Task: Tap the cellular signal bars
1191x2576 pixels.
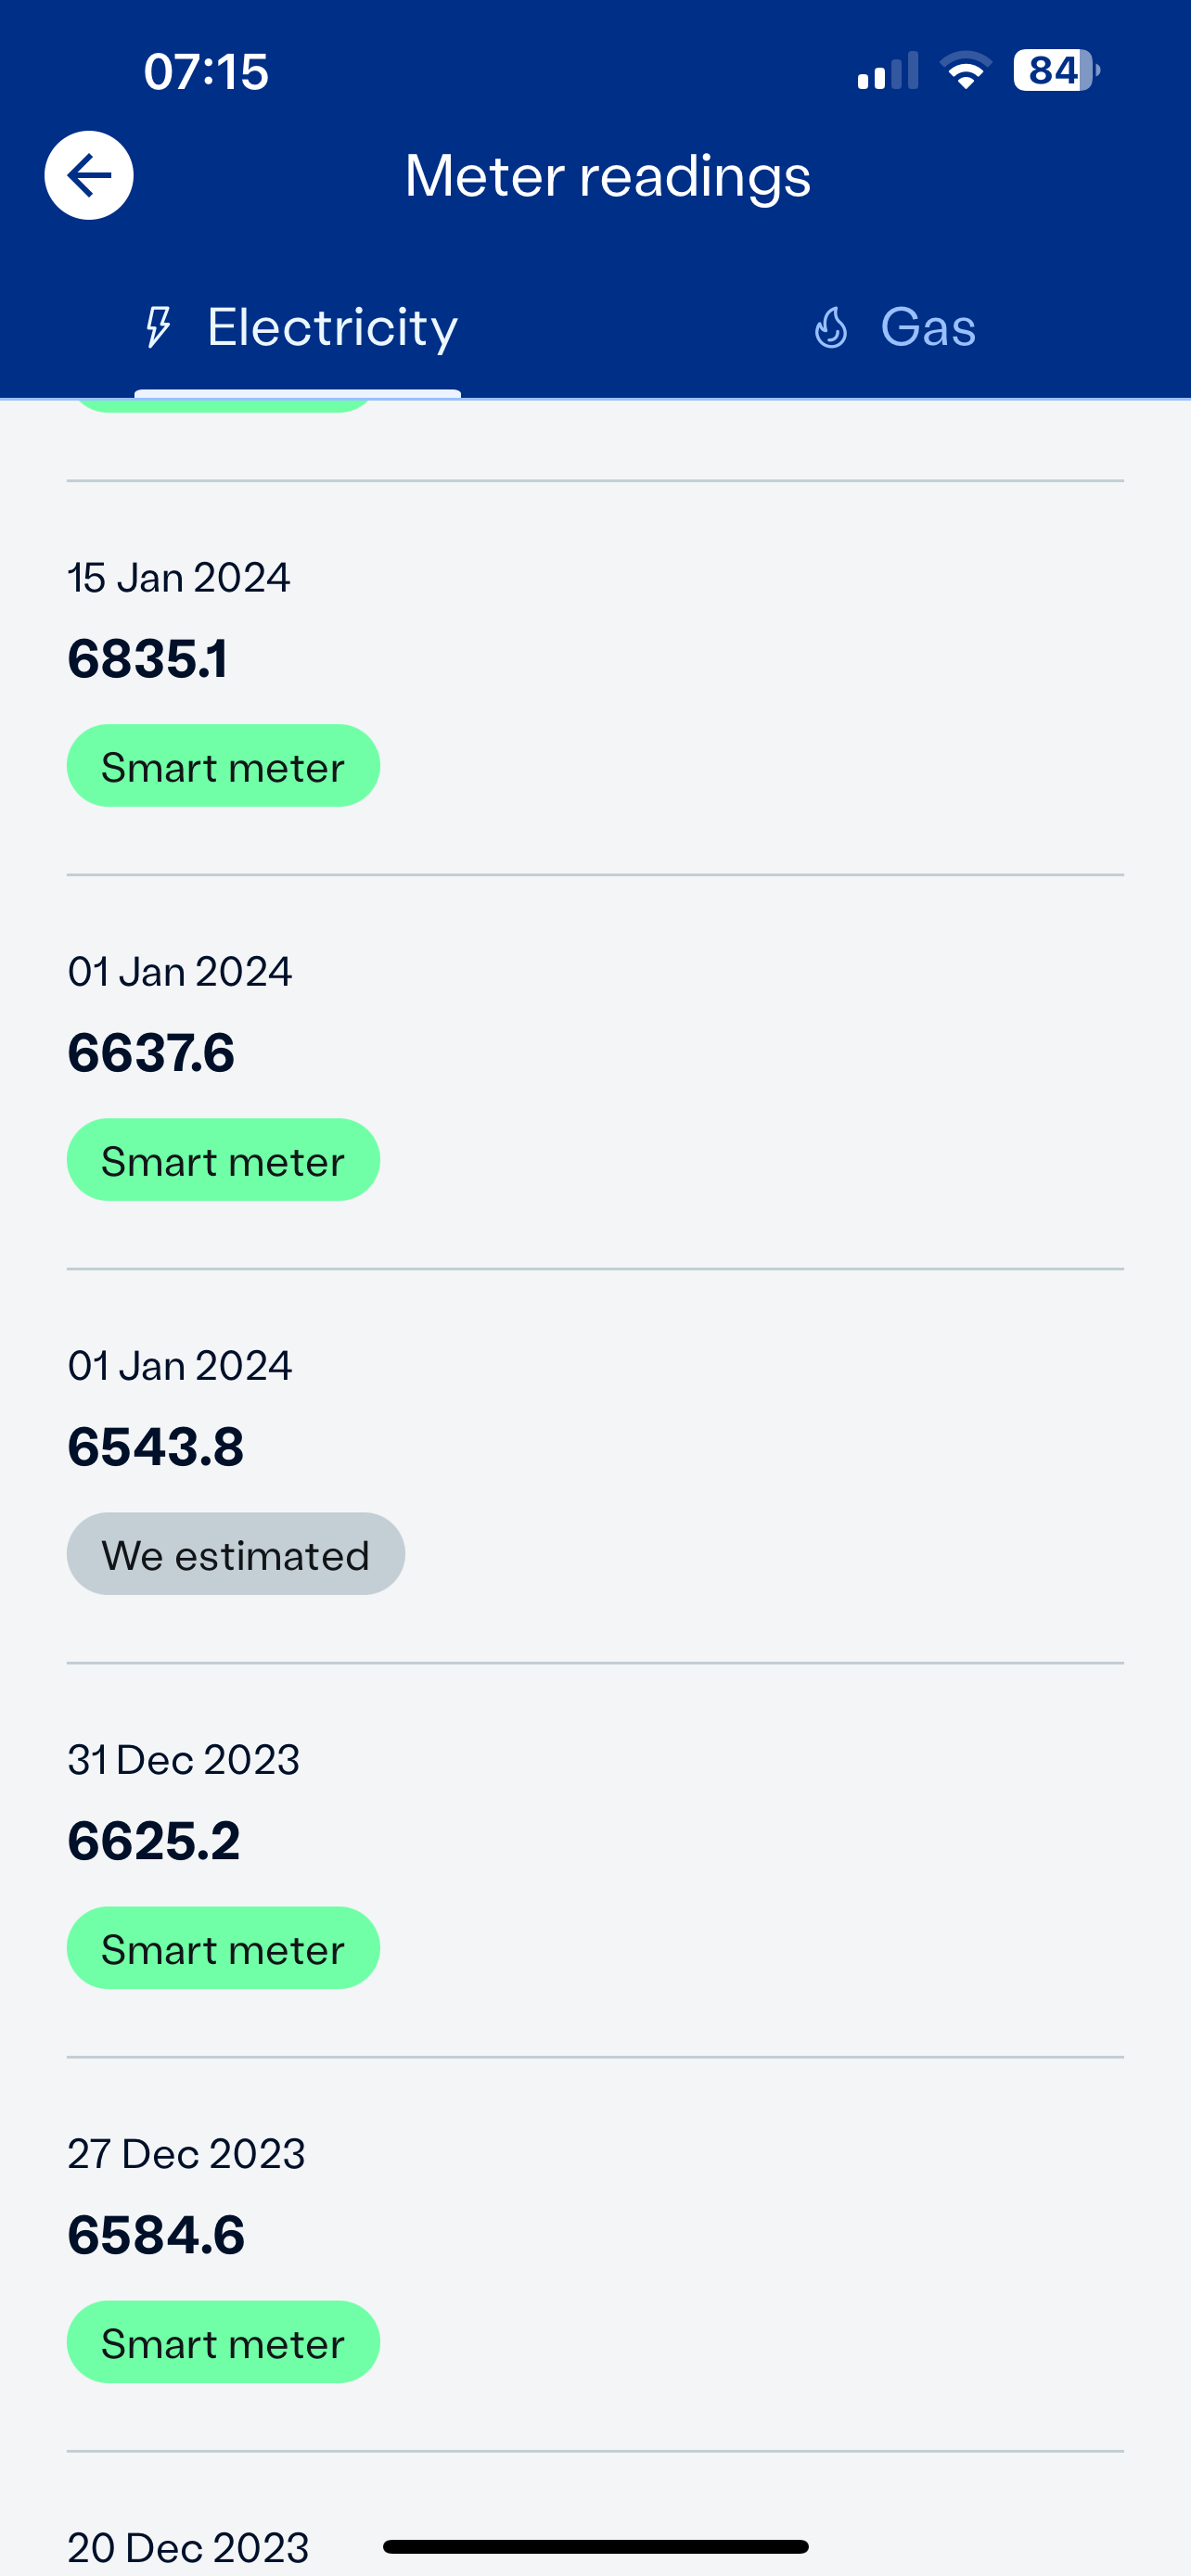Action: point(887,72)
